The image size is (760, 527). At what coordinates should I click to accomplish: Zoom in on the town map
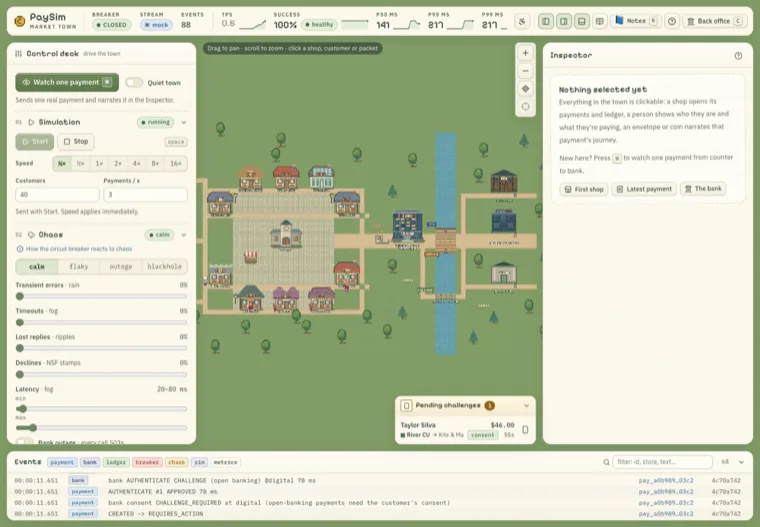pyautogui.click(x=525, y=53)
